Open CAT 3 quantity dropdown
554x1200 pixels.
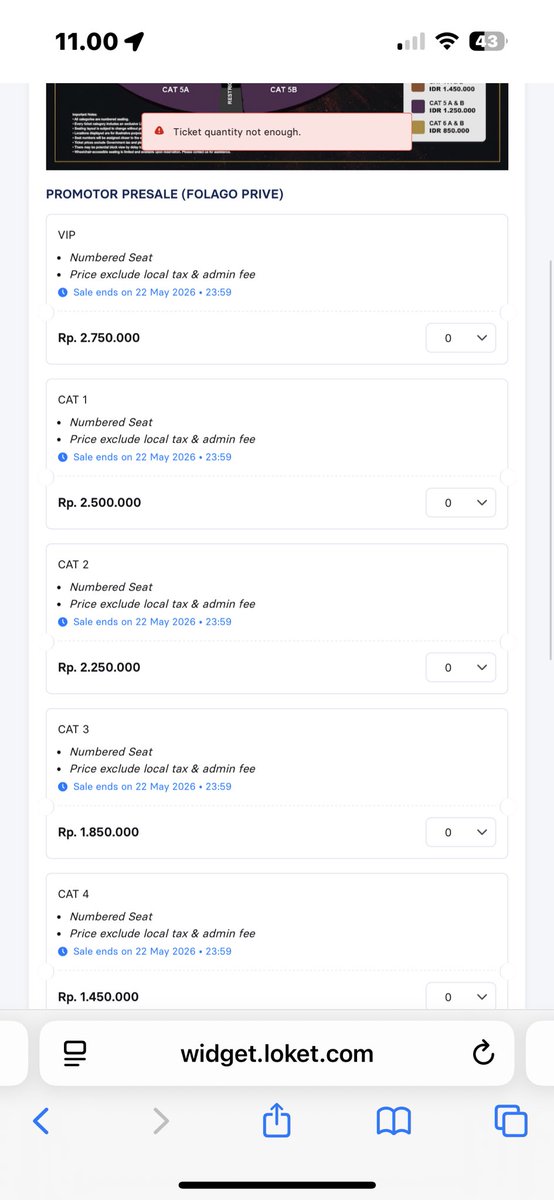461,833
